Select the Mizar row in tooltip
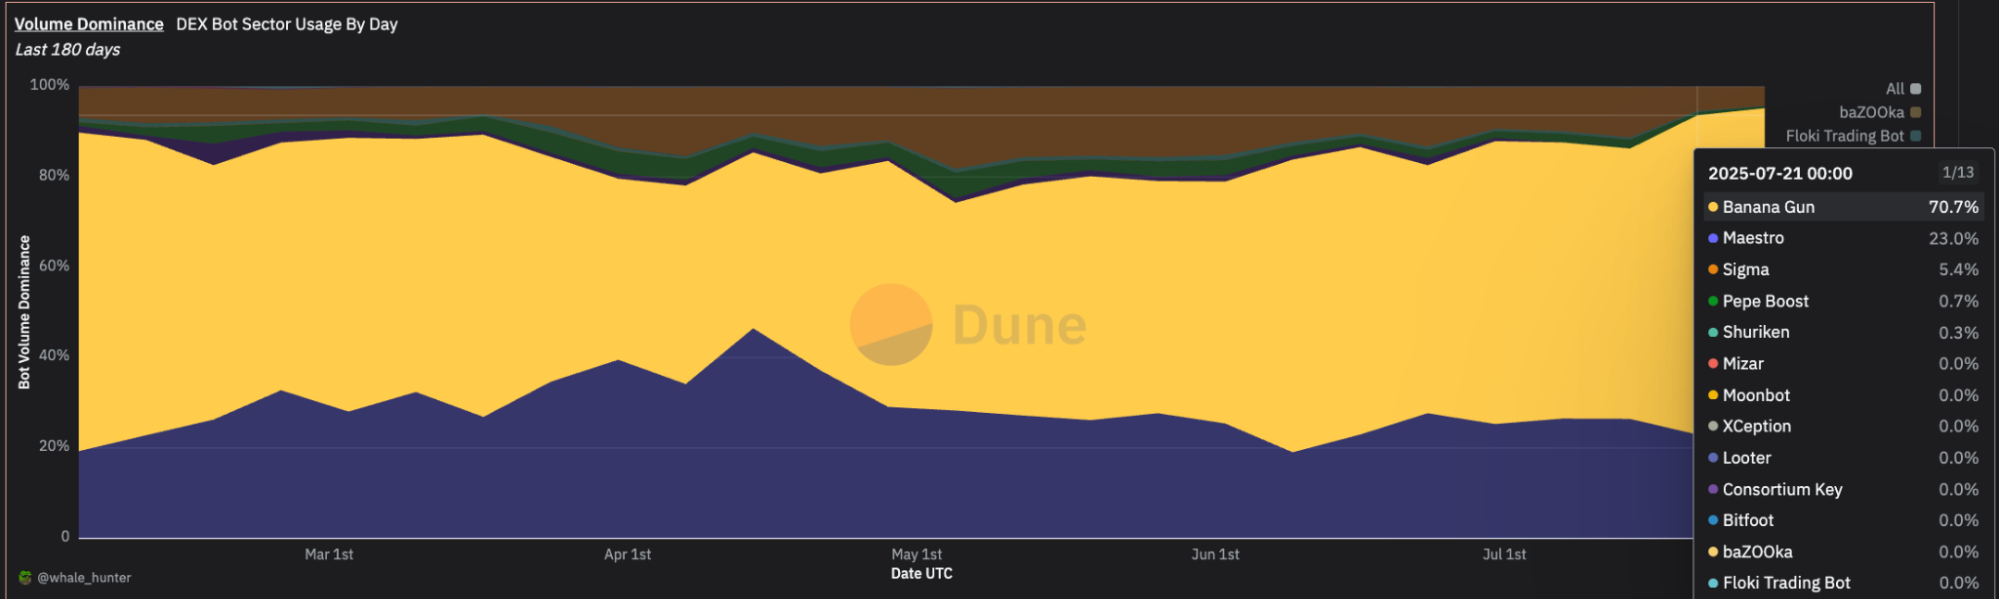This screenshot has height=600, width=1999. tap(1843, 364)
